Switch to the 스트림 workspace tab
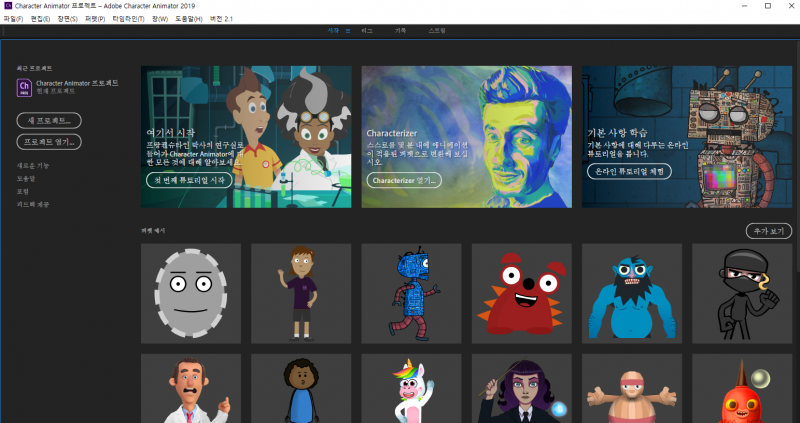This screenshot has height=423, width=800. pyautogui.click(x=437, y=31)
